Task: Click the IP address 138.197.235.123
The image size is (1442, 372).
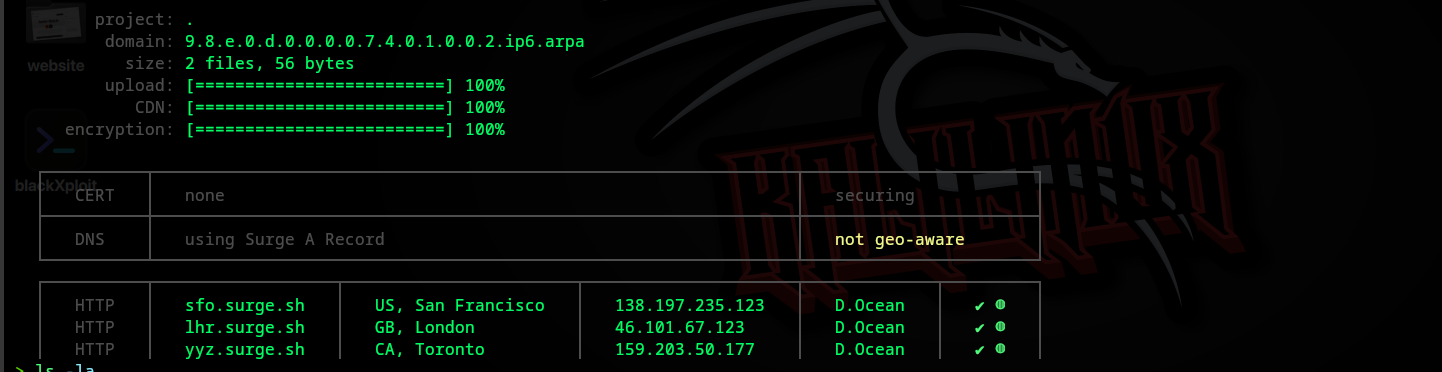Action: tap(690, 306)
